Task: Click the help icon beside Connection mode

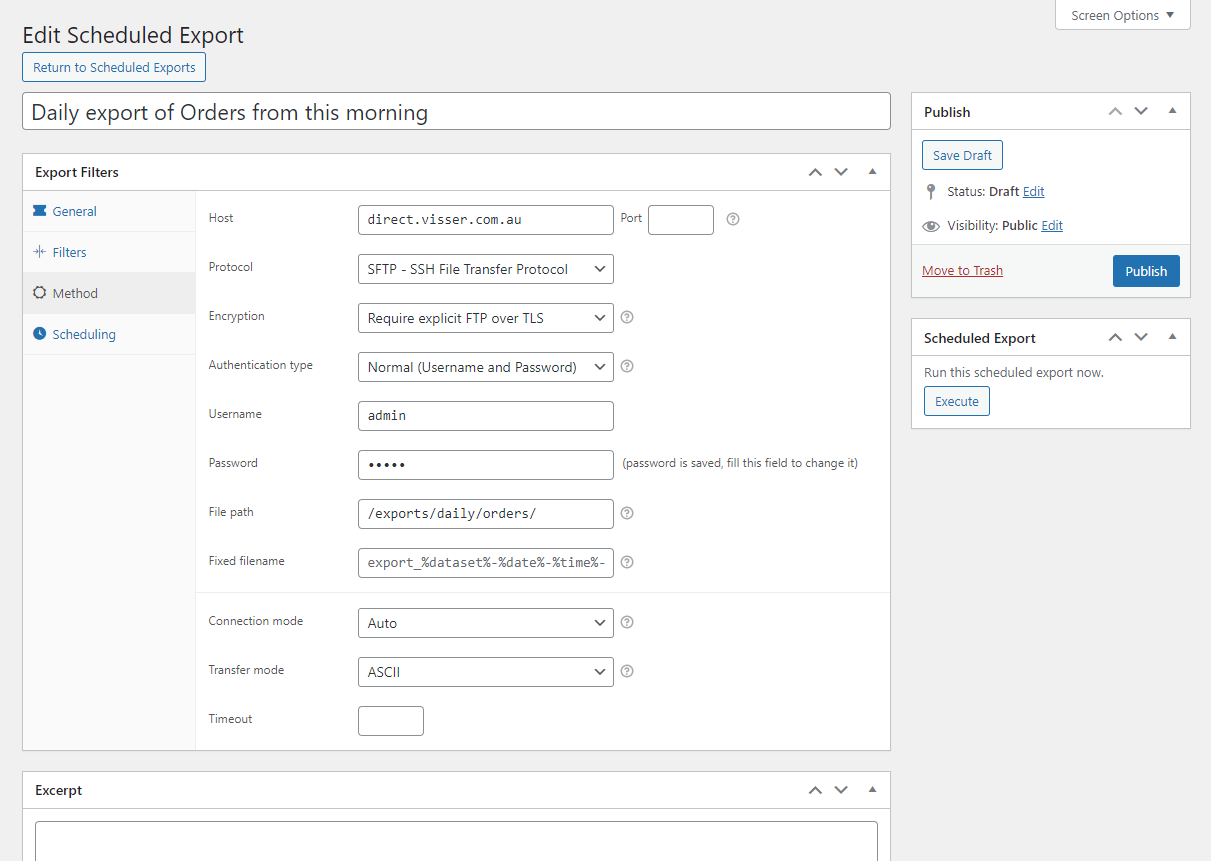Action: click(x=628, y=622)
